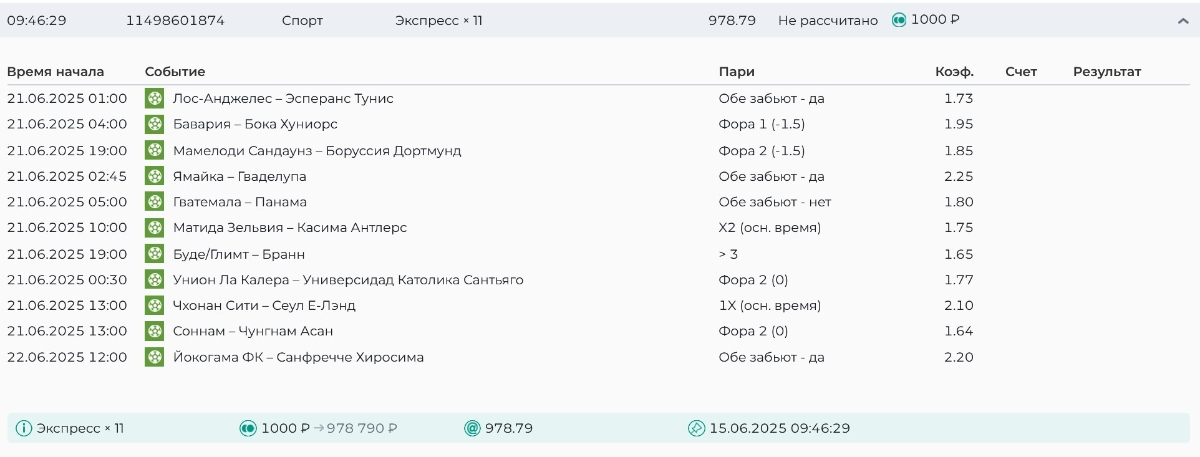Screen dimensions: 1200x457
Task: Click soccer icon beside Бавария – Бока Хуниорс
Action: (154, 124)
